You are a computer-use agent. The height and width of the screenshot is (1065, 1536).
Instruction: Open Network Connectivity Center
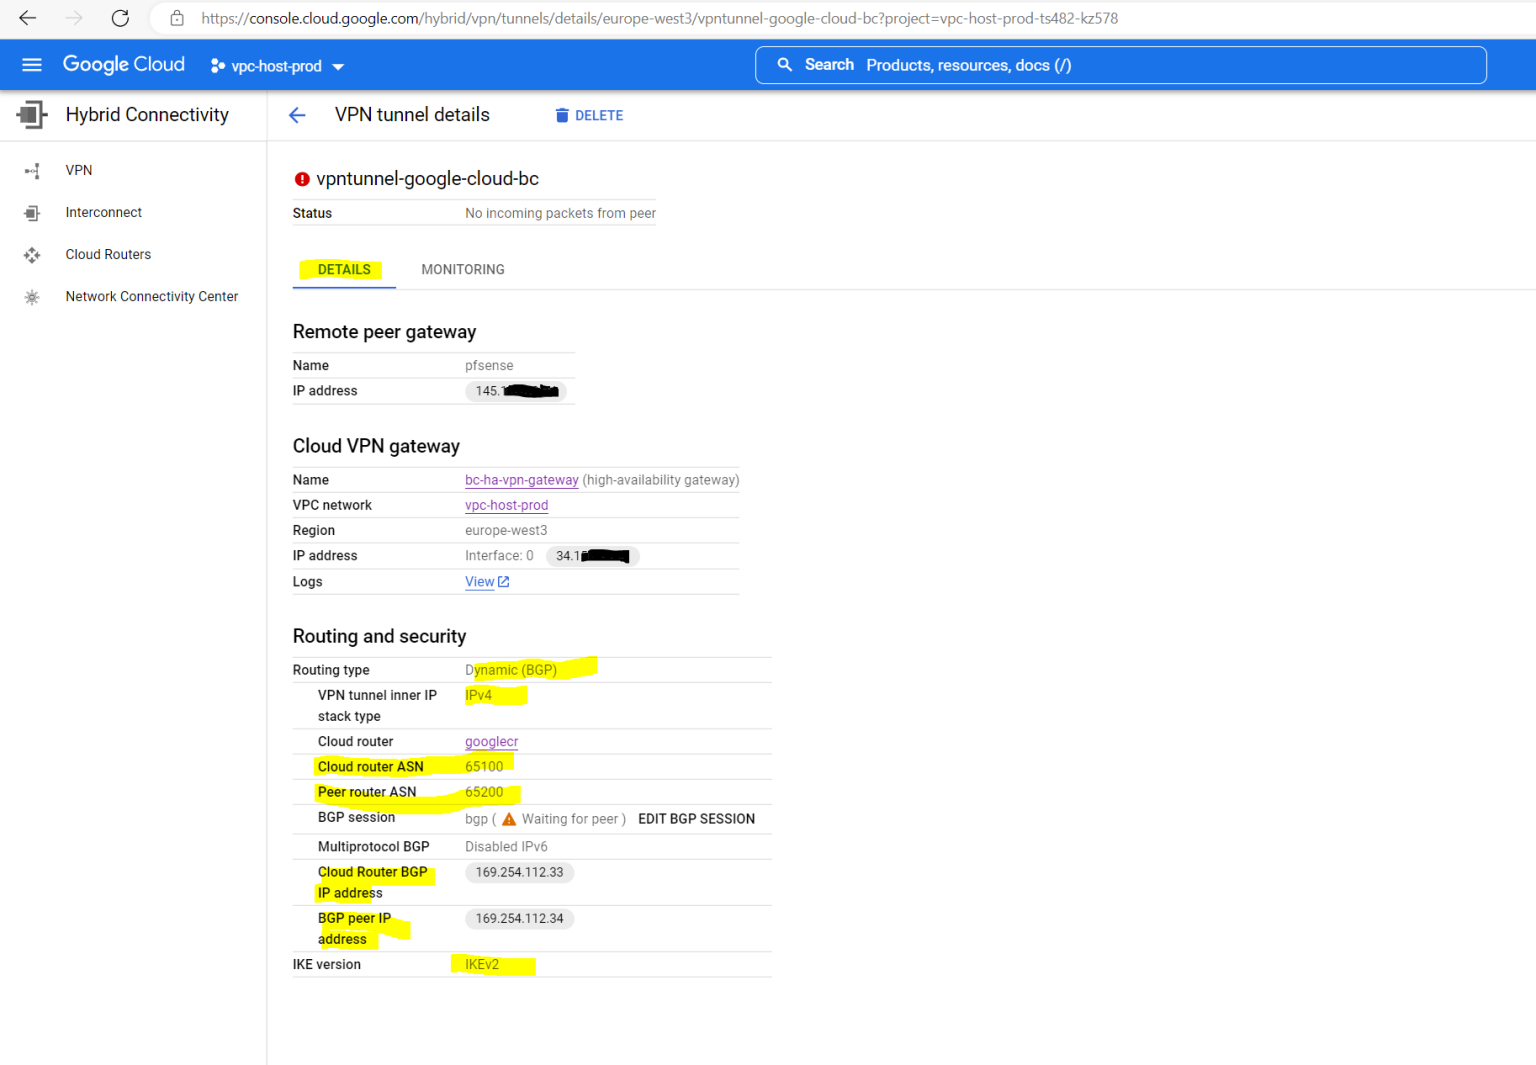click(151, 296)
